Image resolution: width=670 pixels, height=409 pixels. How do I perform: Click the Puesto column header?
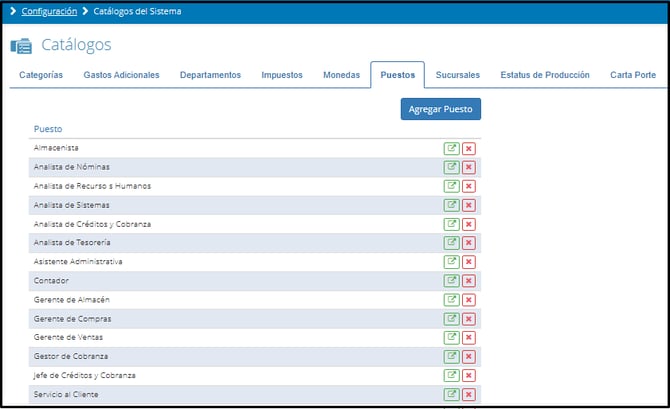[47, 129]
